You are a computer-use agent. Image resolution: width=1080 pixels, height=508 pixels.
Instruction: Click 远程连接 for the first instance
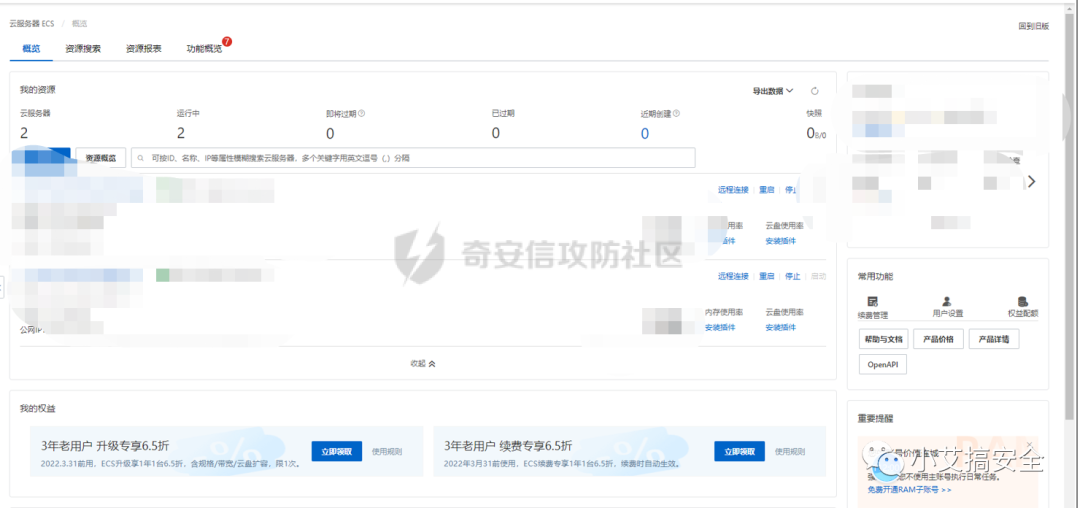pos(733,189)
